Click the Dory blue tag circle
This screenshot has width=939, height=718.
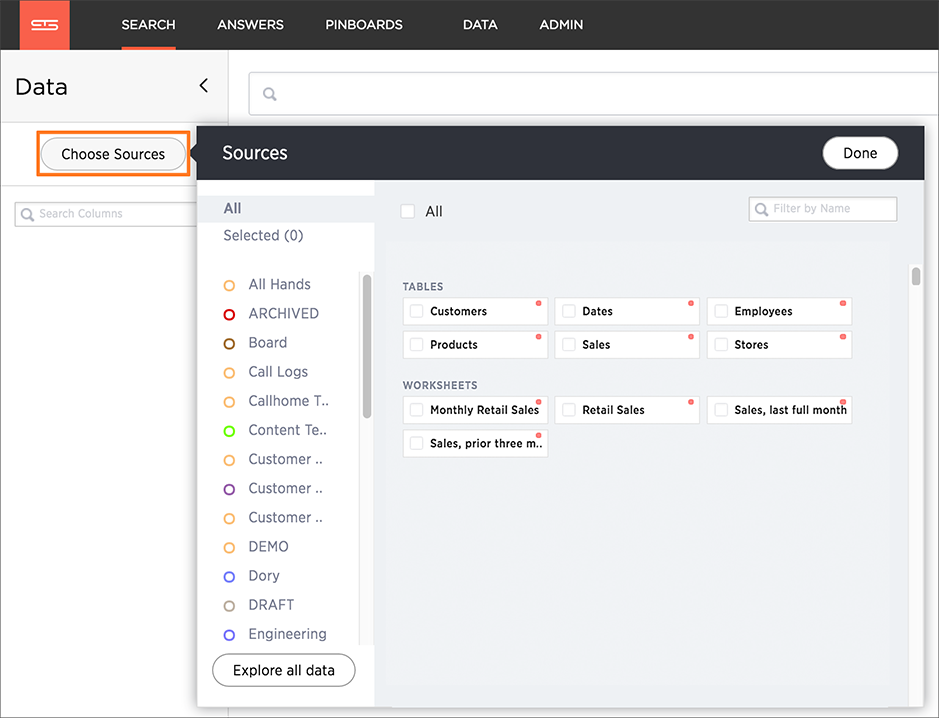[229, 577]
